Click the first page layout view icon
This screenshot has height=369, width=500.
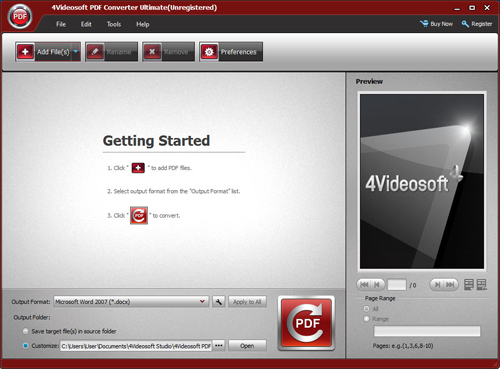pyautogui.click(x=469, y=285)
